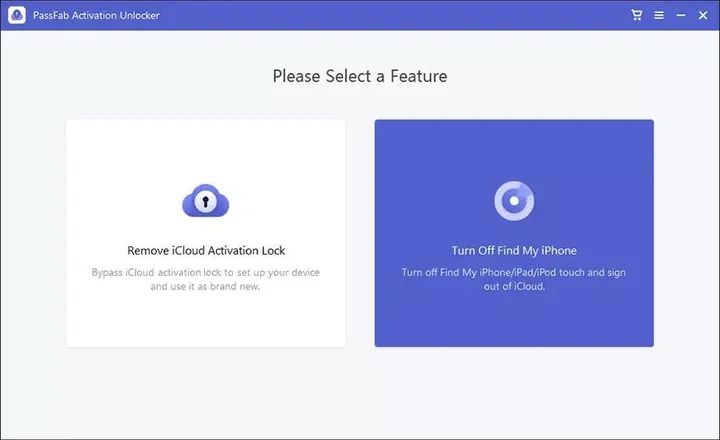Minimize the Activation Unlocker window
720x440 pixels.
tap(681, 15)
